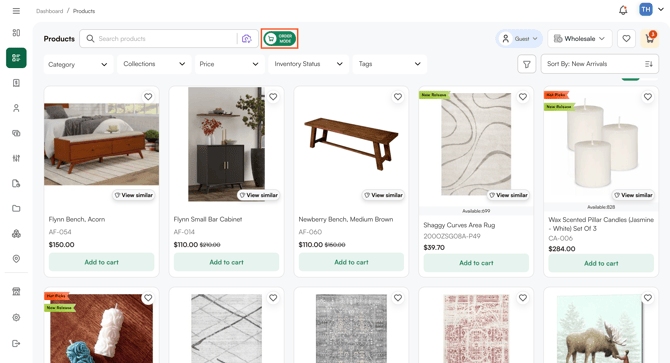Add Shaggy Curves Area Rug to cart
The image size is (670, 363).
[x=476, y=263]
